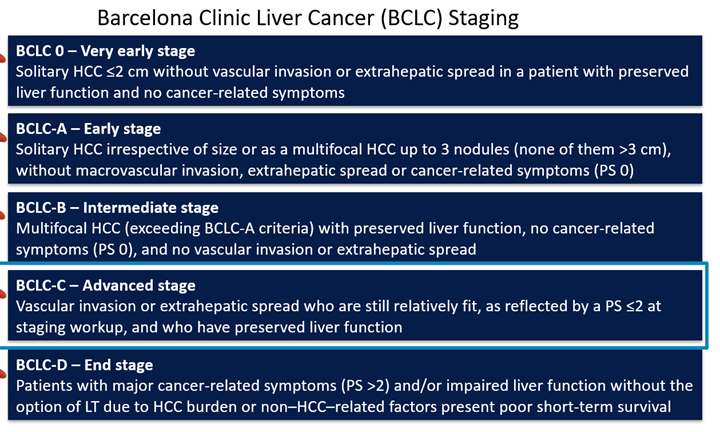Click the red arrow beside BCLC-A
This screenshot has height=432, width=720.
click(x=2, y=137)
